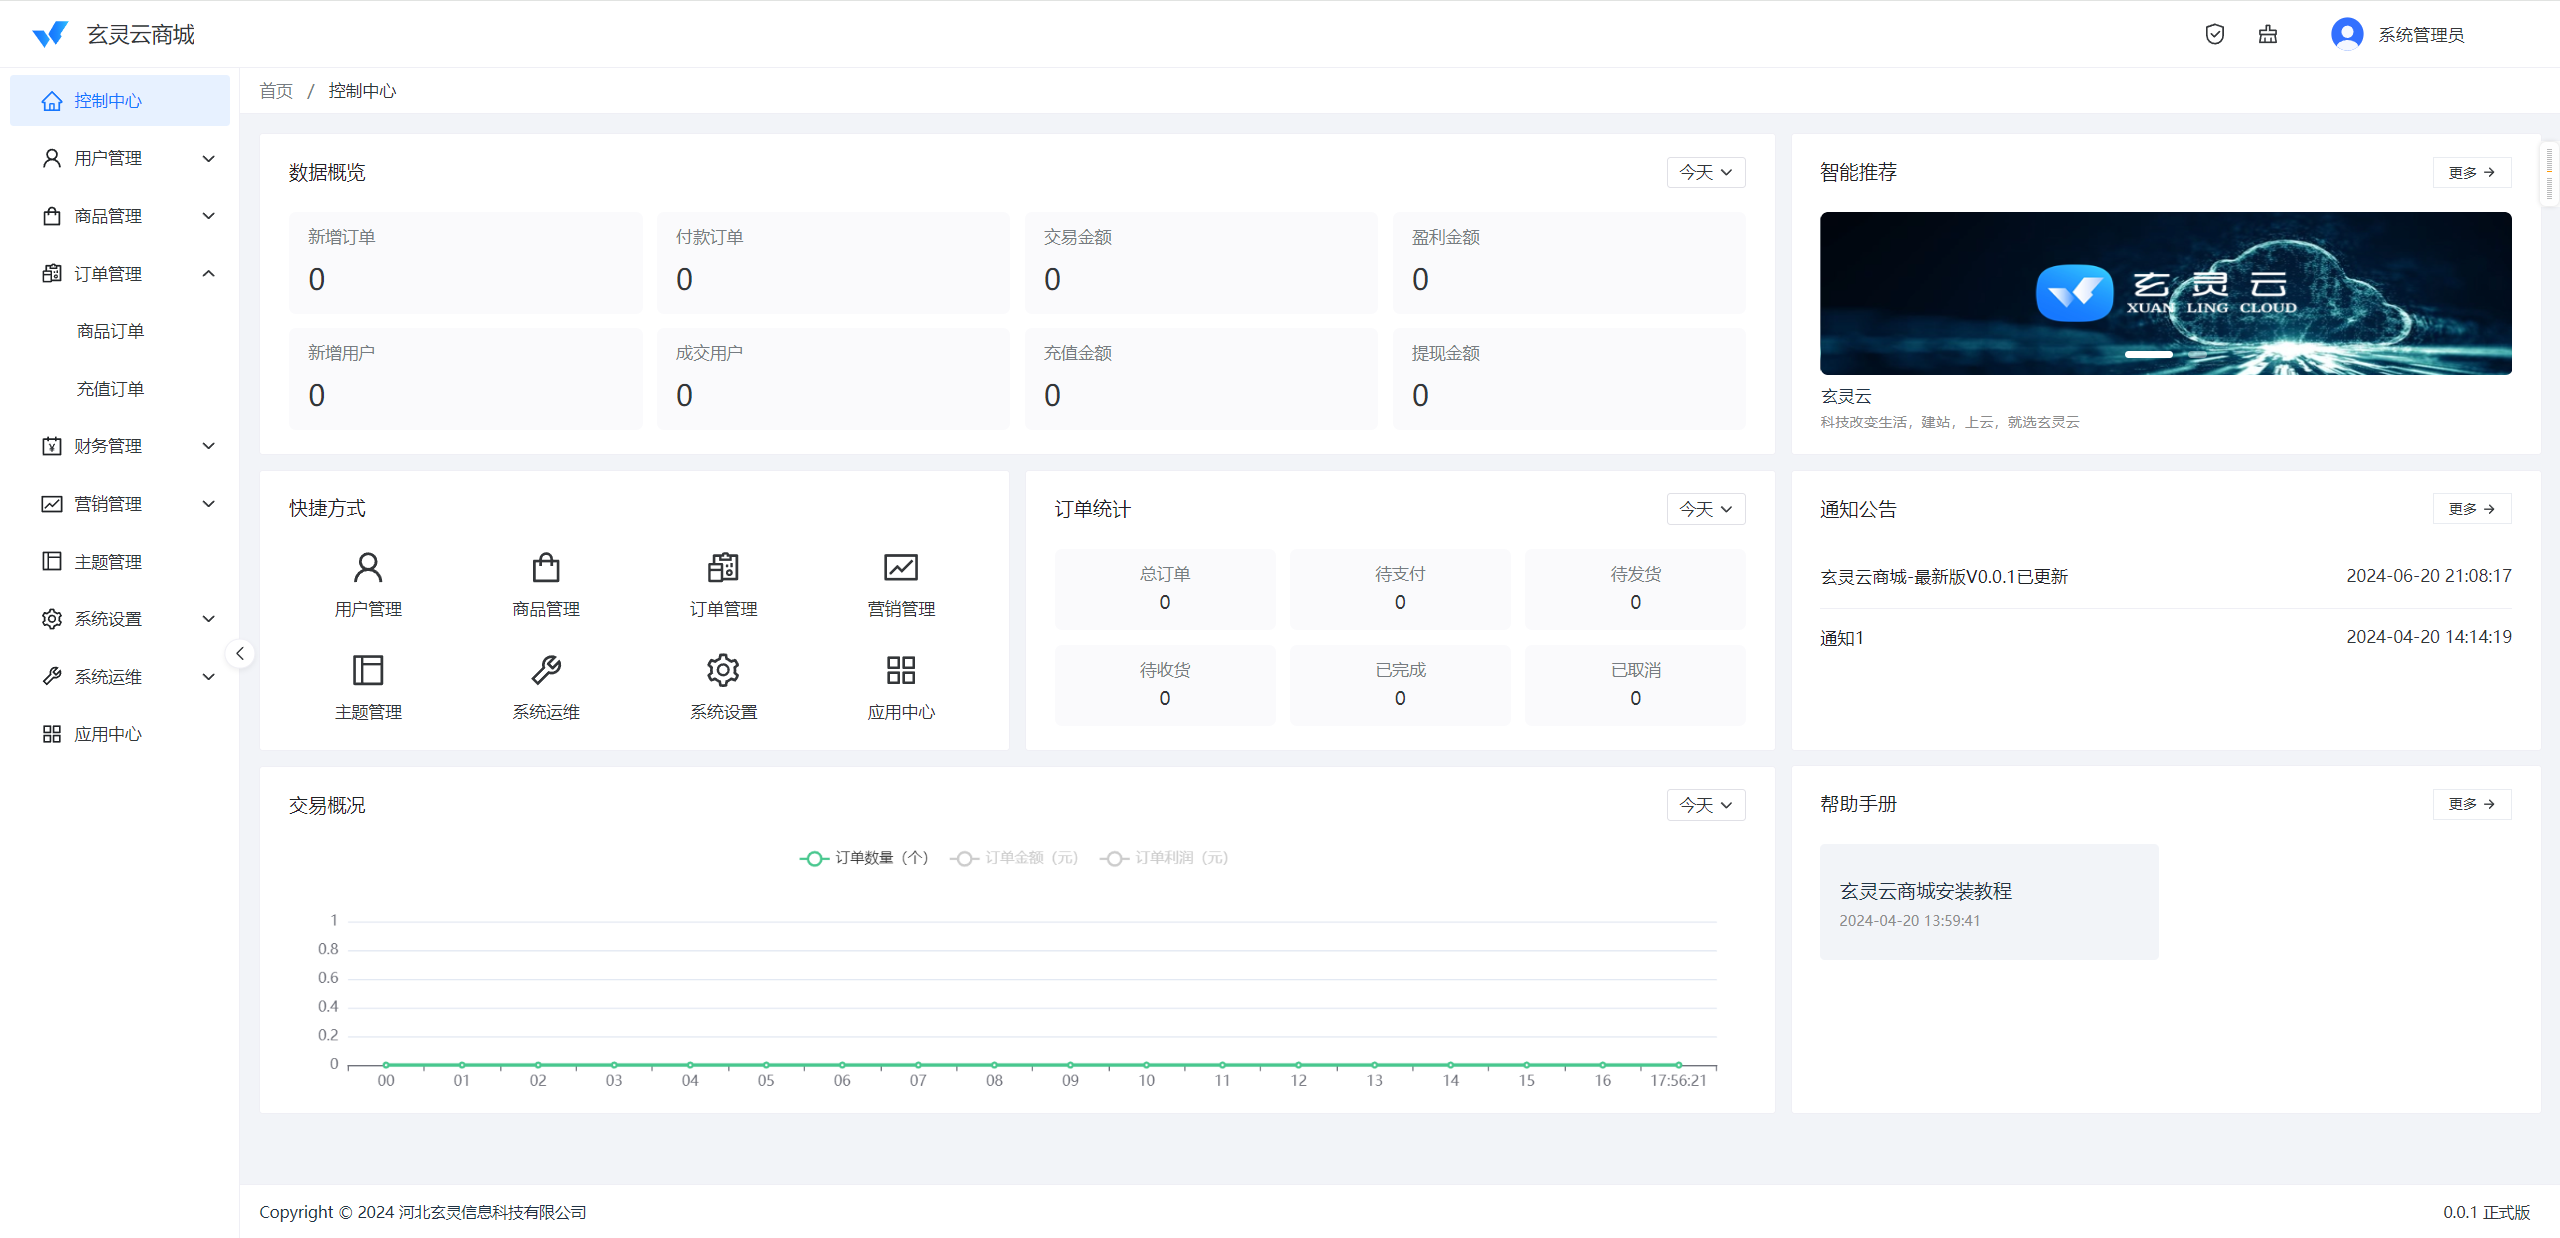Open the 今天 dropdown in 订单统计
2560x1238 pixels.
(1705, 509)
